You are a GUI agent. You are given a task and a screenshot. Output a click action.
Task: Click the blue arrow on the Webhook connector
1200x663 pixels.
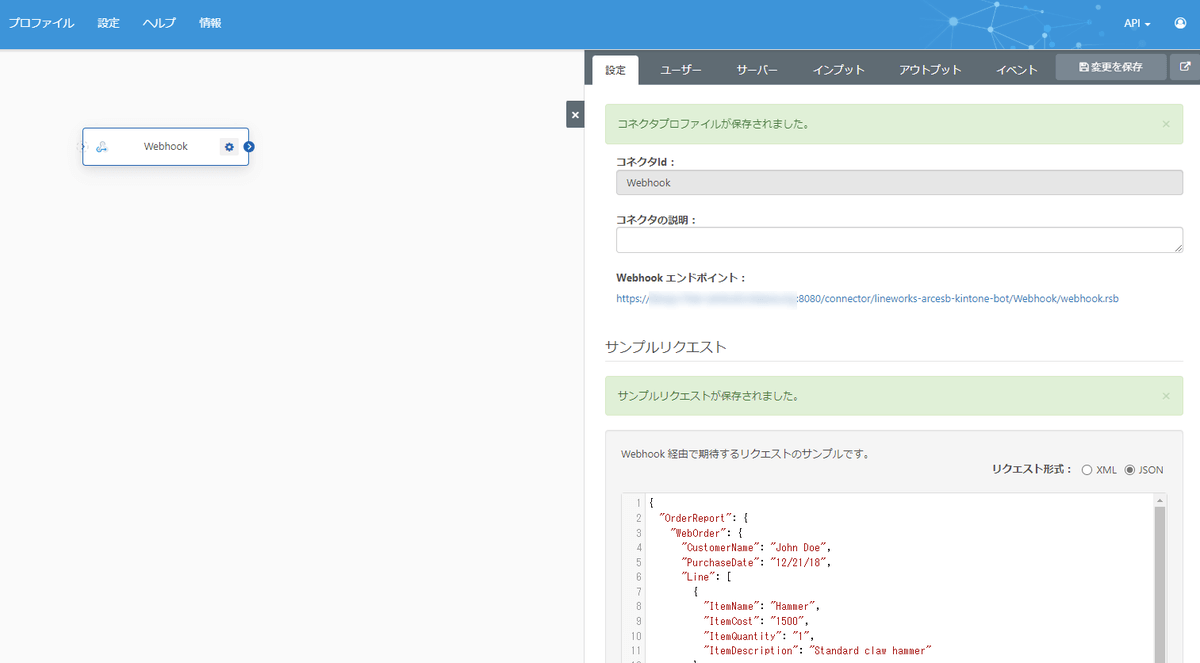click(x=248, y=146)
